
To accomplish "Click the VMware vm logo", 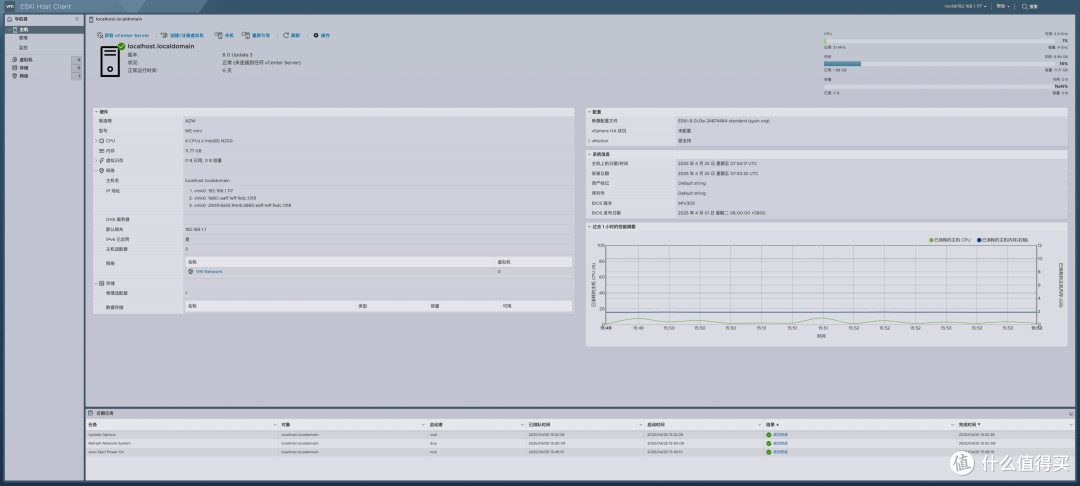I will pyautogui.click(x=10, y=6).
